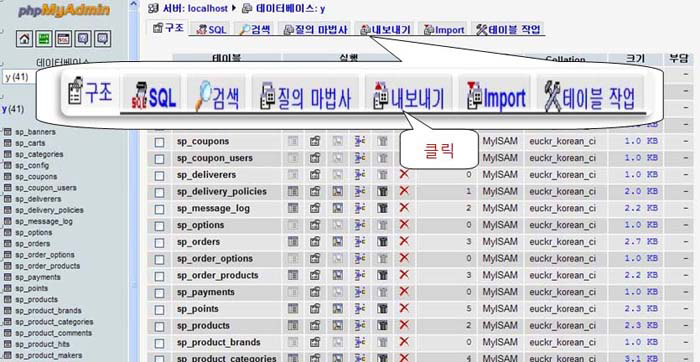Viewport: 700px width, 362px height.
Task: Open sp_categories in the sidebar table list
Action: pyautogui.click(x=39, y=154)
